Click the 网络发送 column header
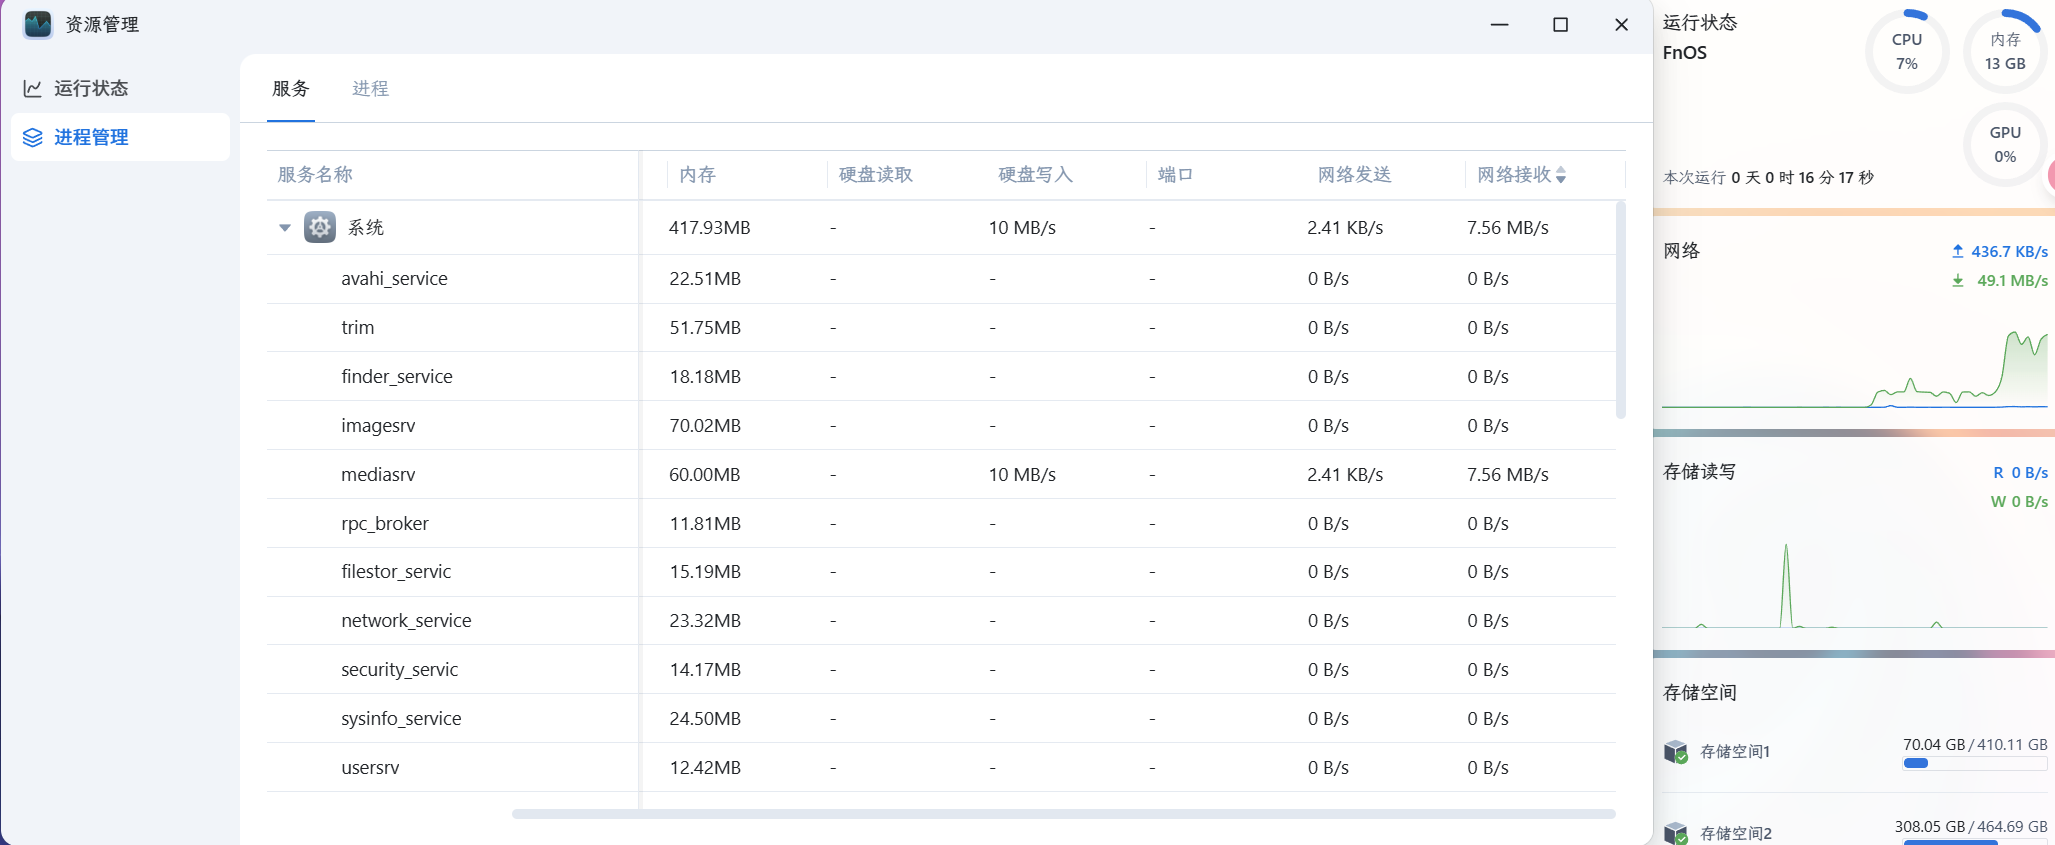 click(1354, 175)
